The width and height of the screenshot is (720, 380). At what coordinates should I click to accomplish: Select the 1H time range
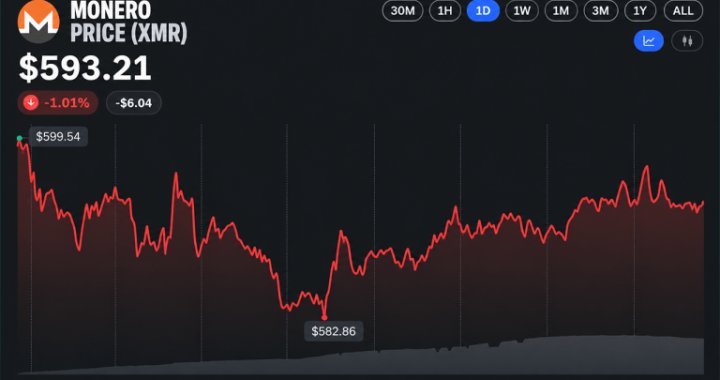click(445, 11)
